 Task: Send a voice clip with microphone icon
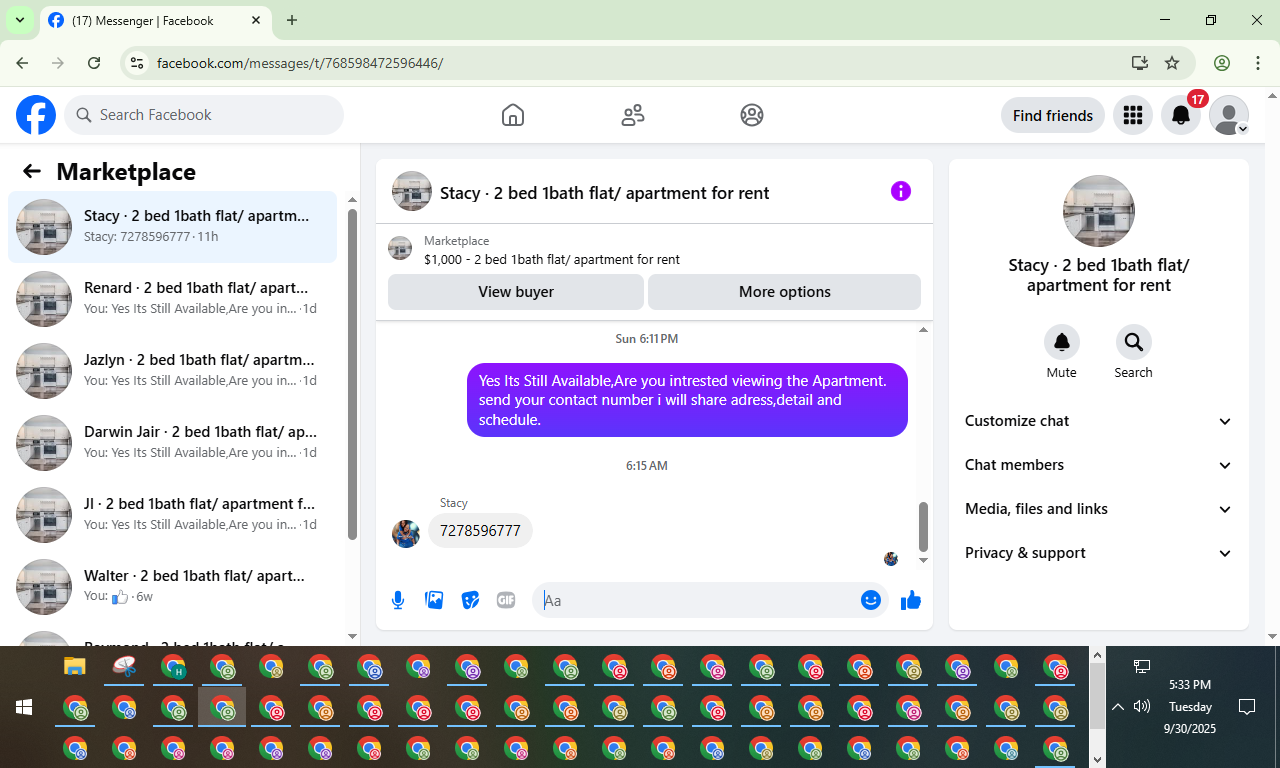398,600
